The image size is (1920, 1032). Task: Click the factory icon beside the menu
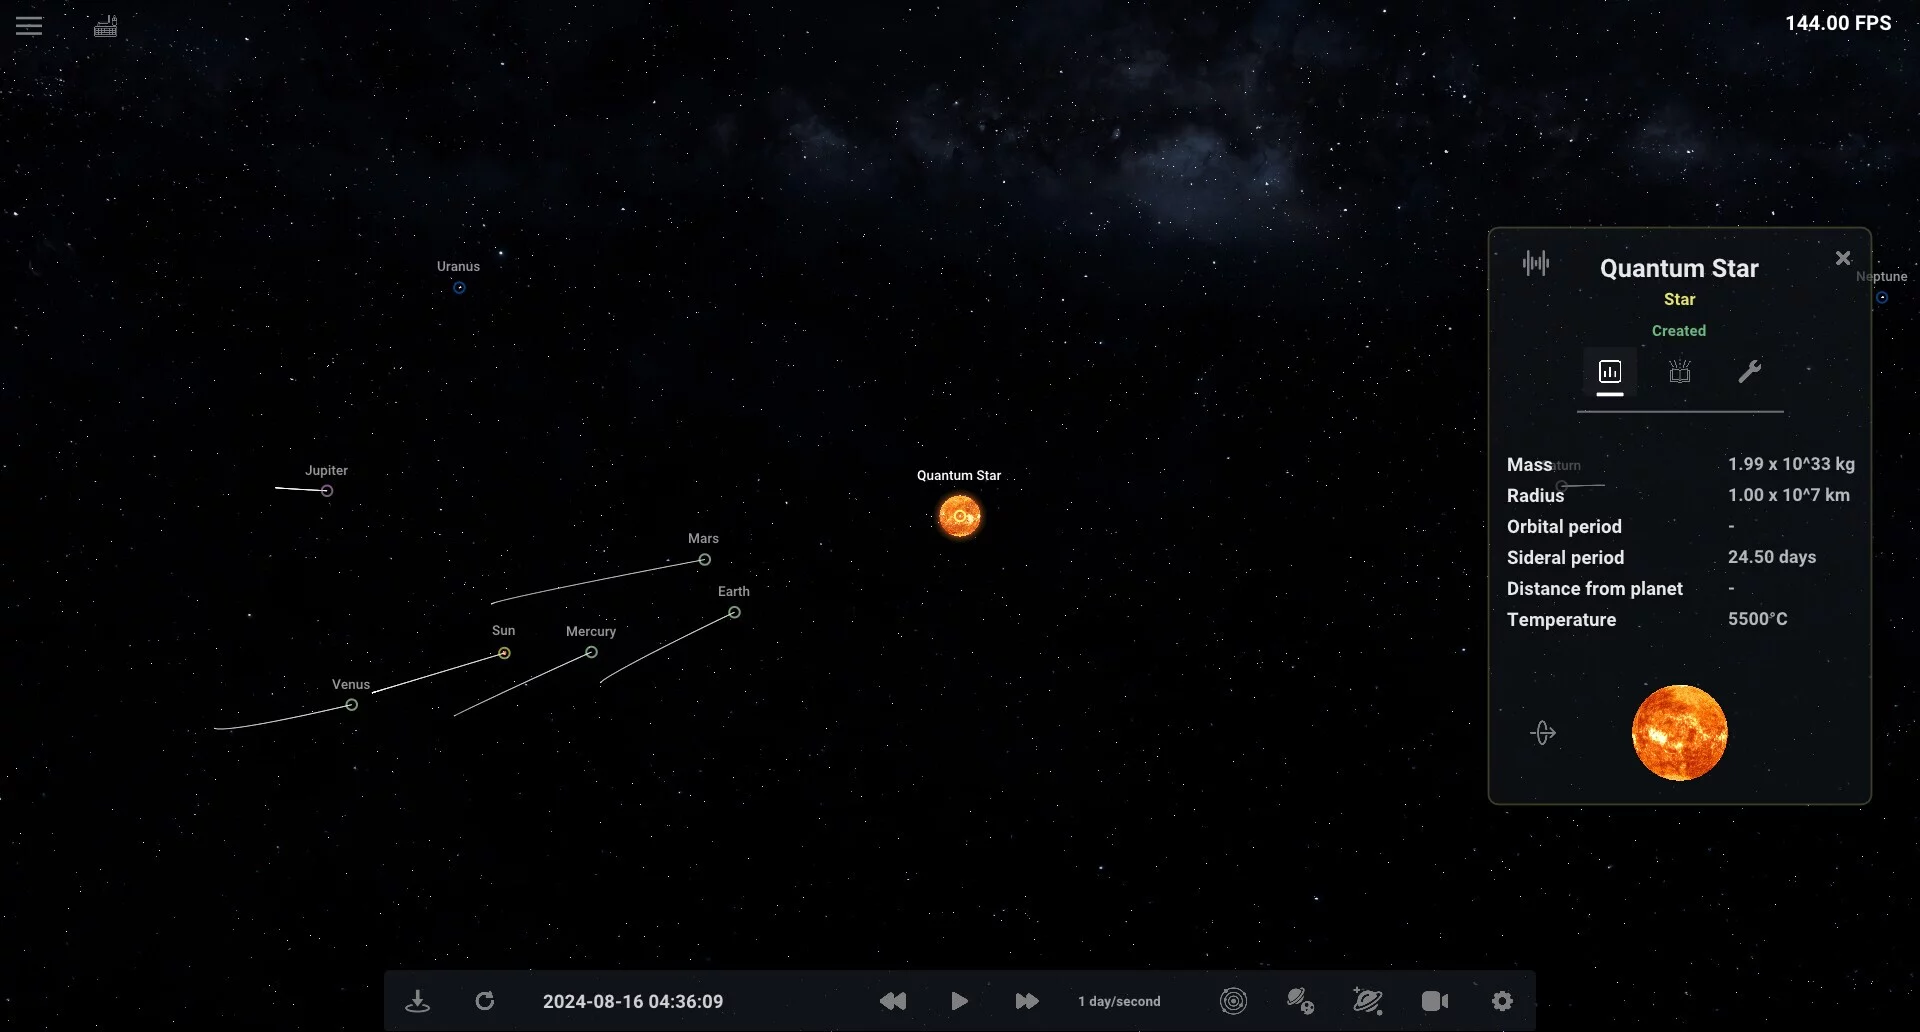[106, 26]
